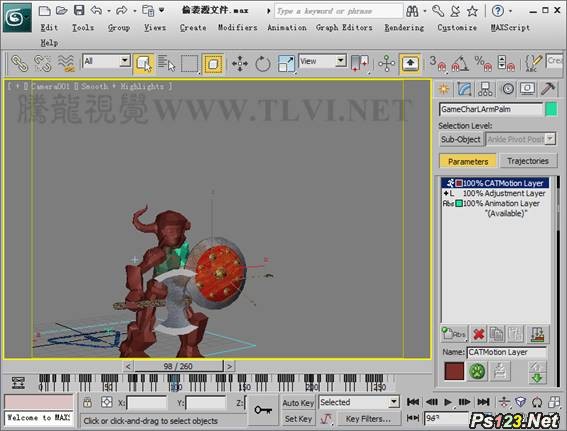Click the Parameters button
The image size is (567, 431).
point(468,161)
